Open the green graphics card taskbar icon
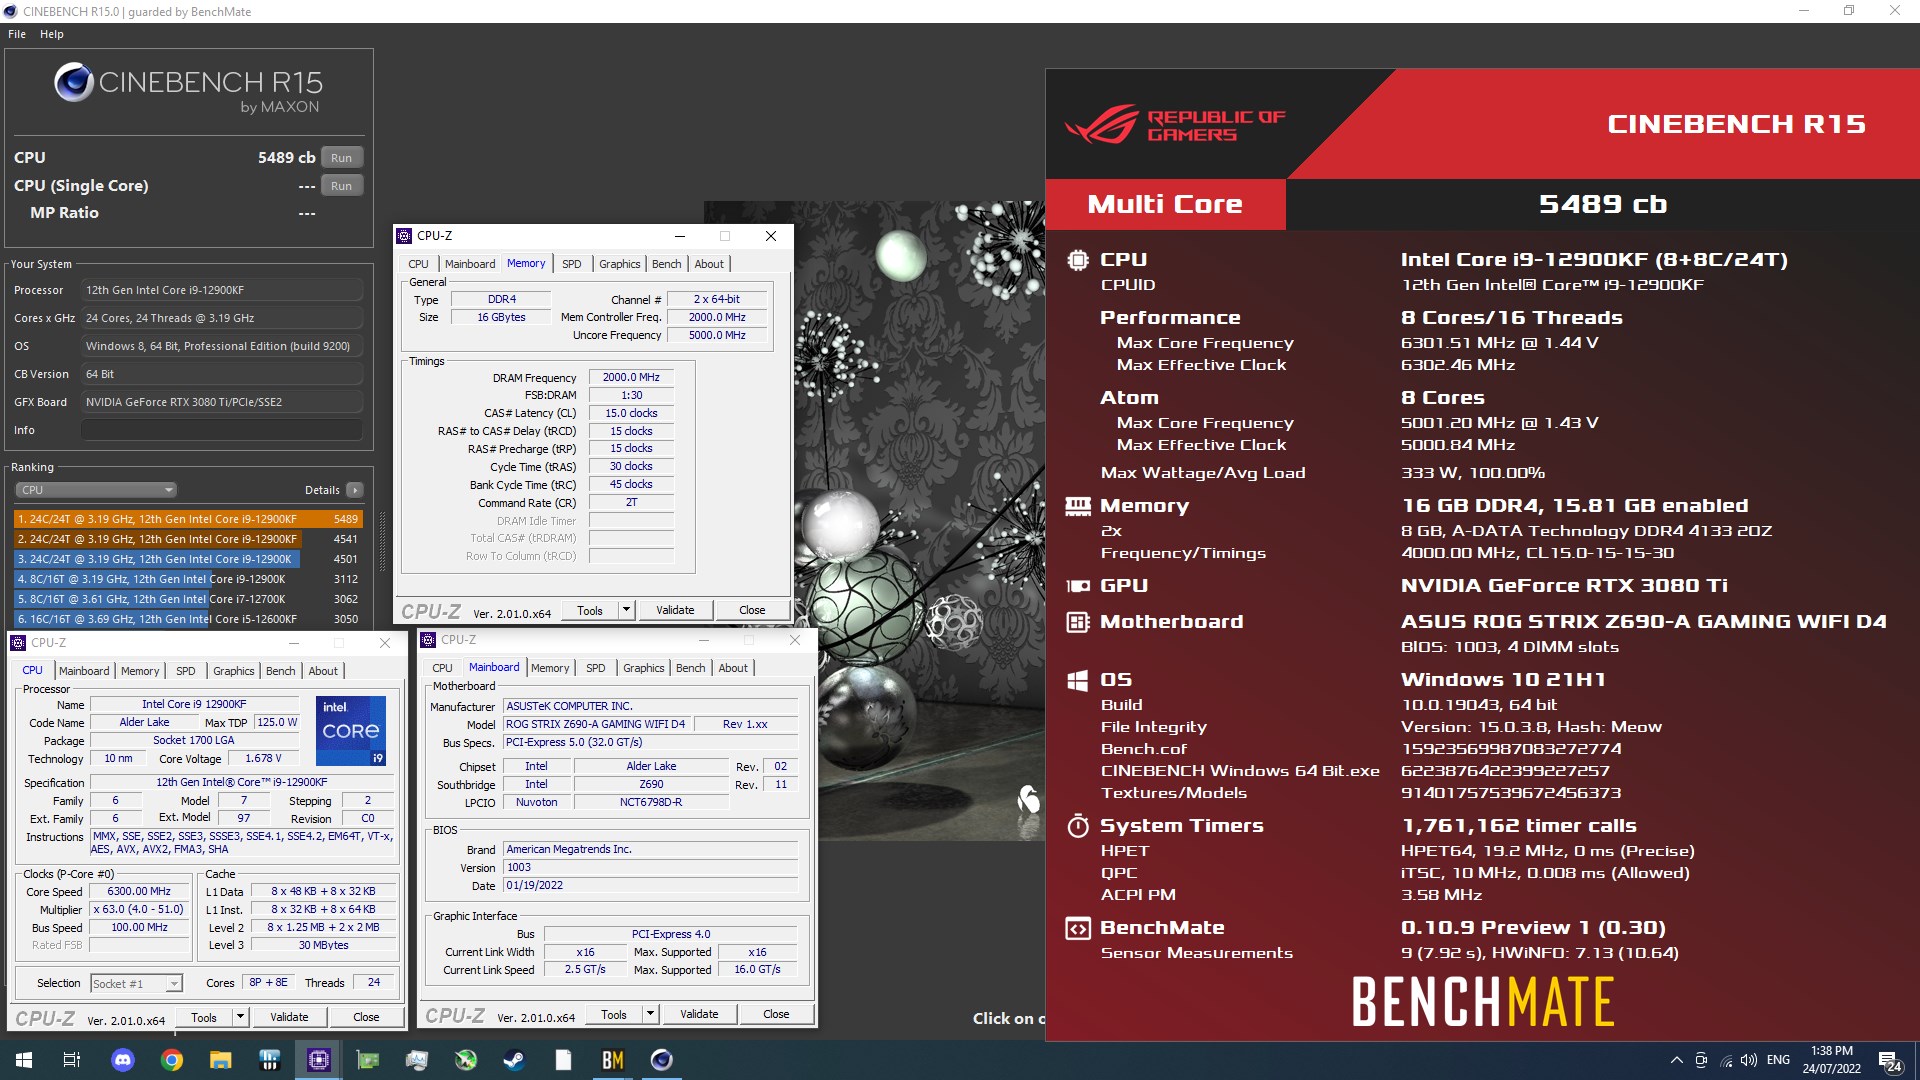Viewport: 1920px width, 1080px height. 368,1060
